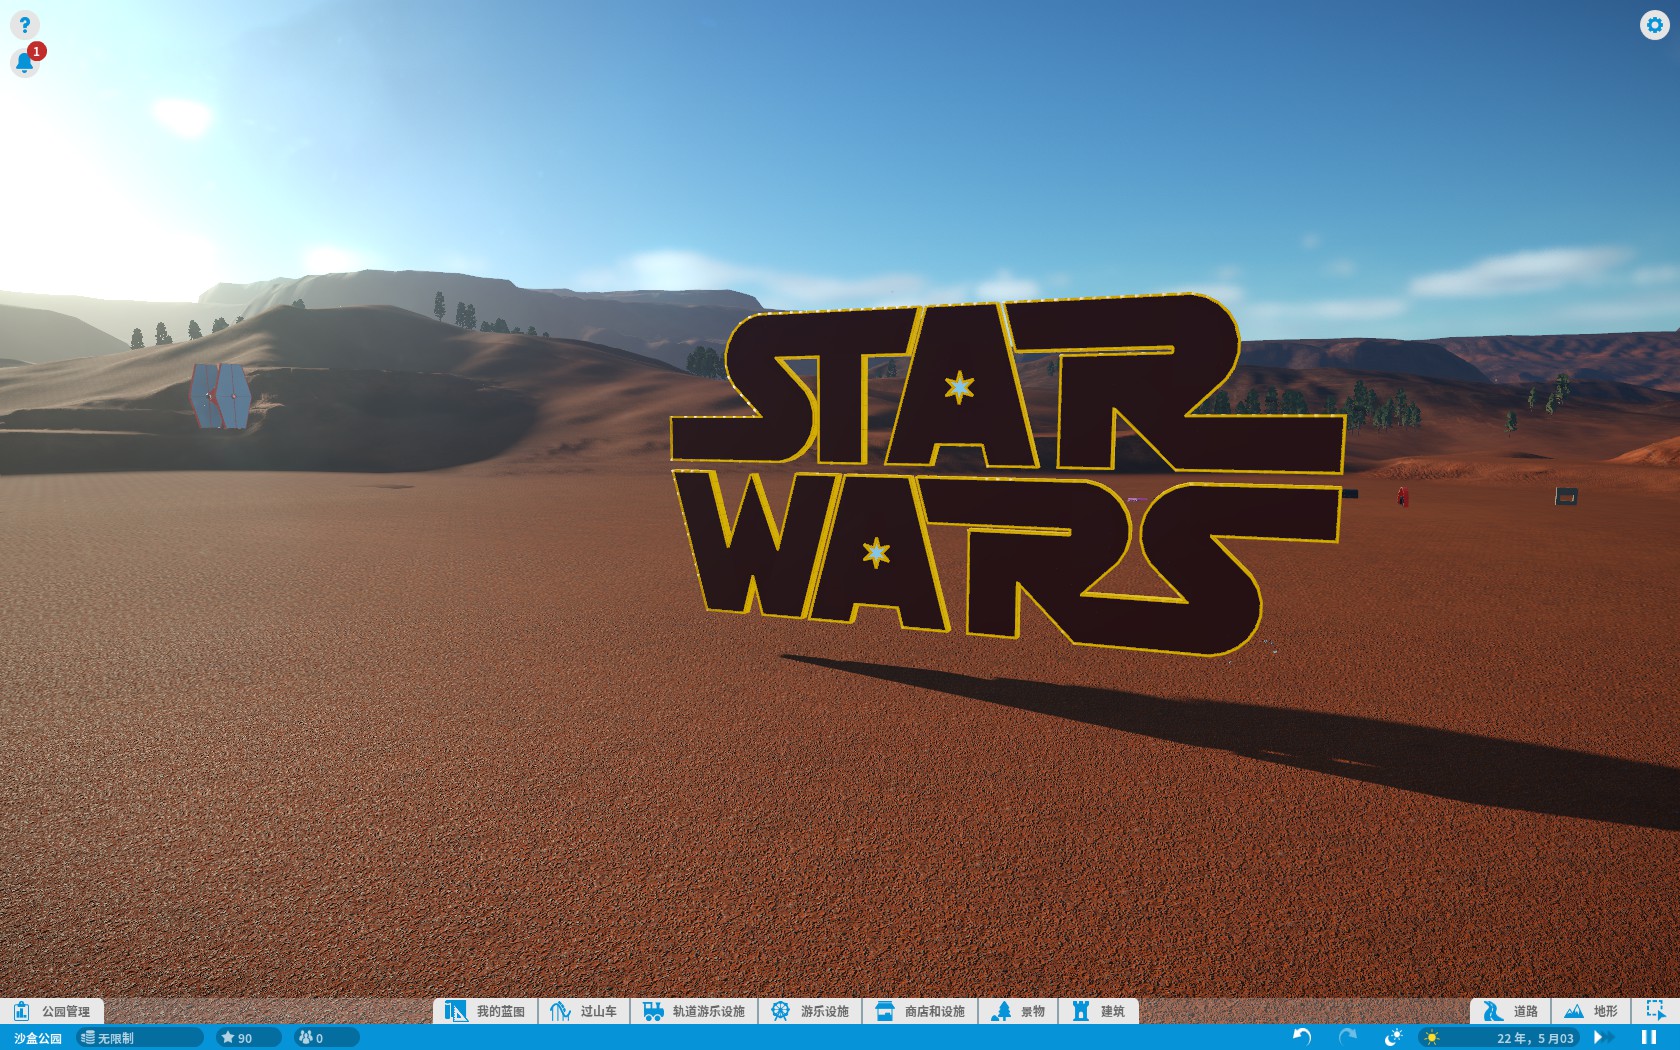Screen dimensions: 1680x1050
Task: Open the 过山车 coasters tab
Action: point(584,1011)
